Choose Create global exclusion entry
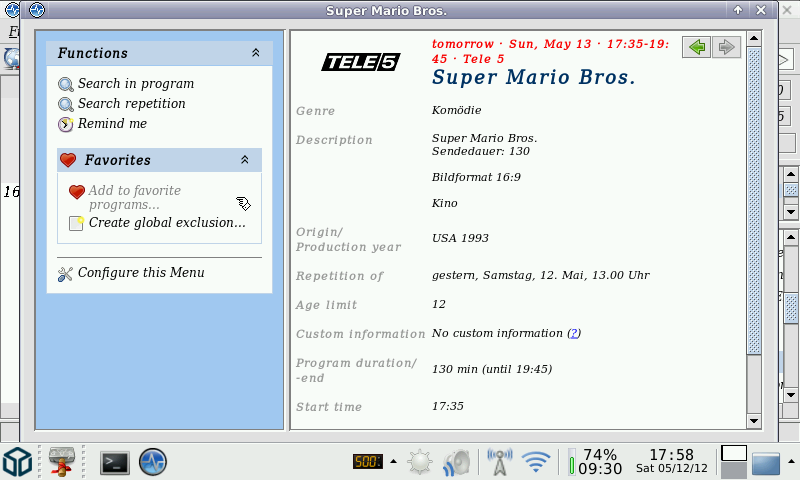The image size is (800, 480). (x=167, y=223)
